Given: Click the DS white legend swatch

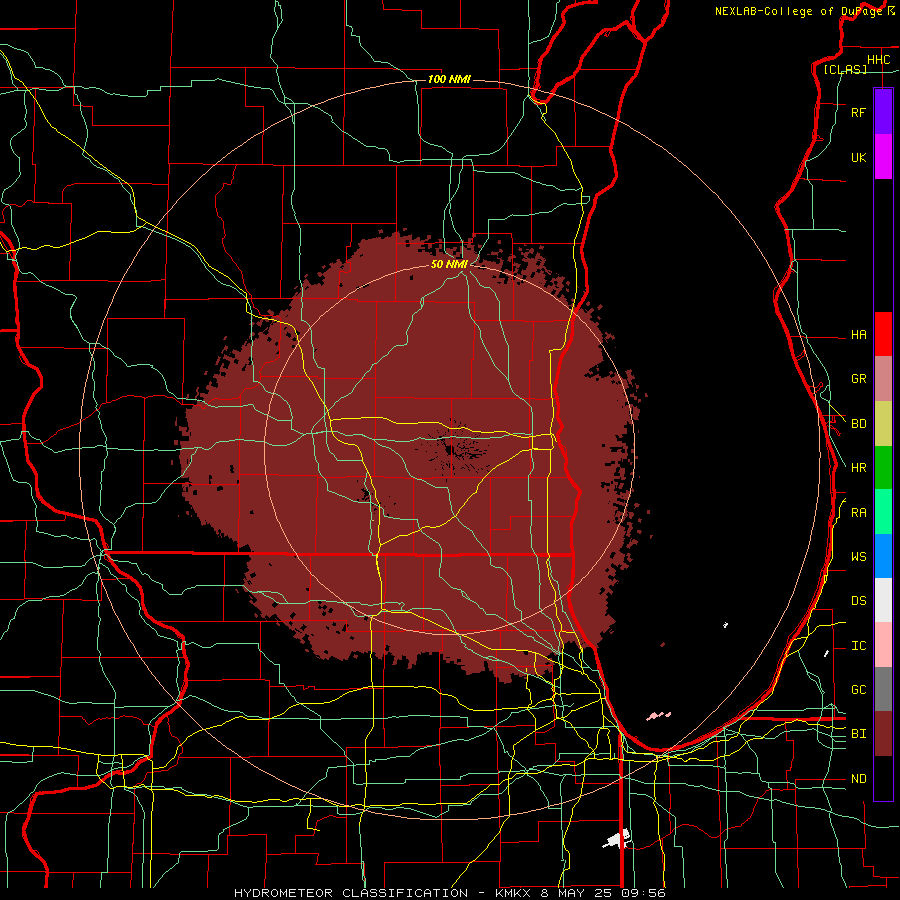Looking at the screenshot, I should 883,600.
